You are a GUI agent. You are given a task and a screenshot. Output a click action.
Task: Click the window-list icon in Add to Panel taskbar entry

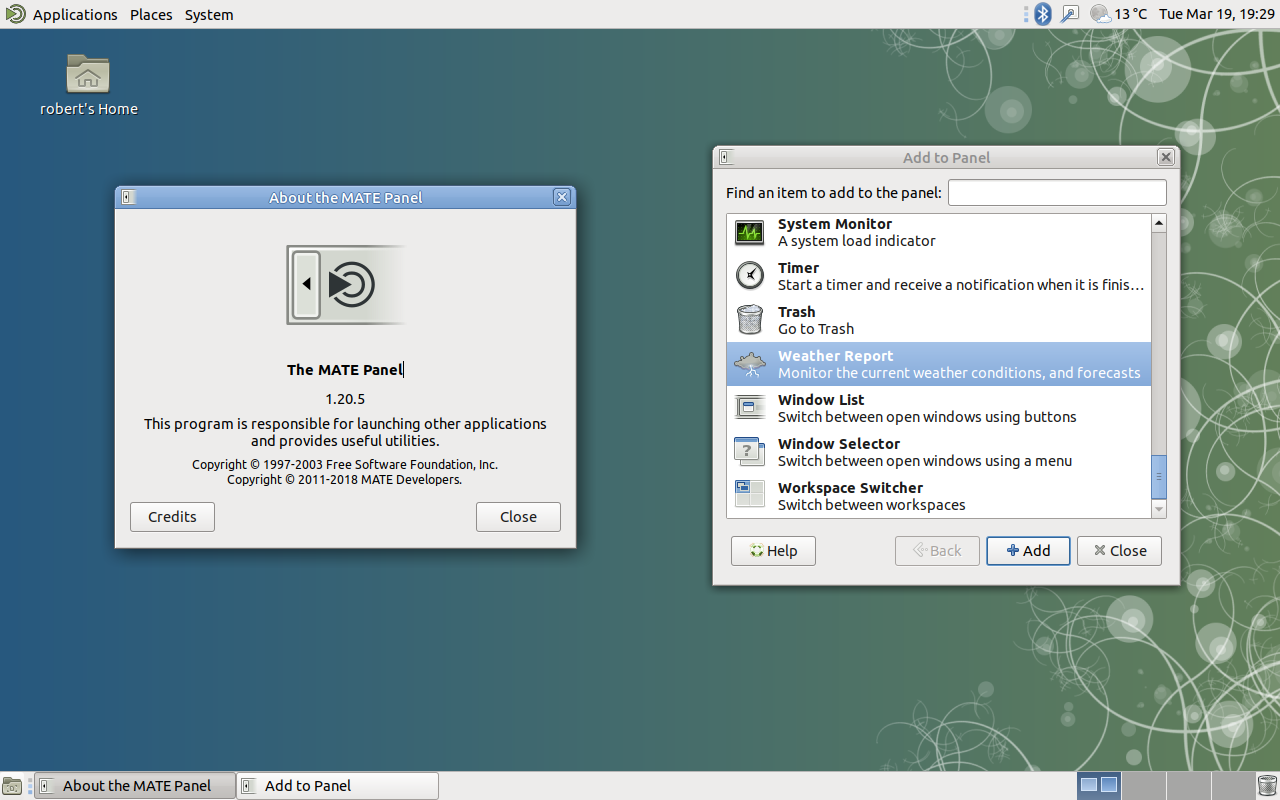(x=248, y=786)
